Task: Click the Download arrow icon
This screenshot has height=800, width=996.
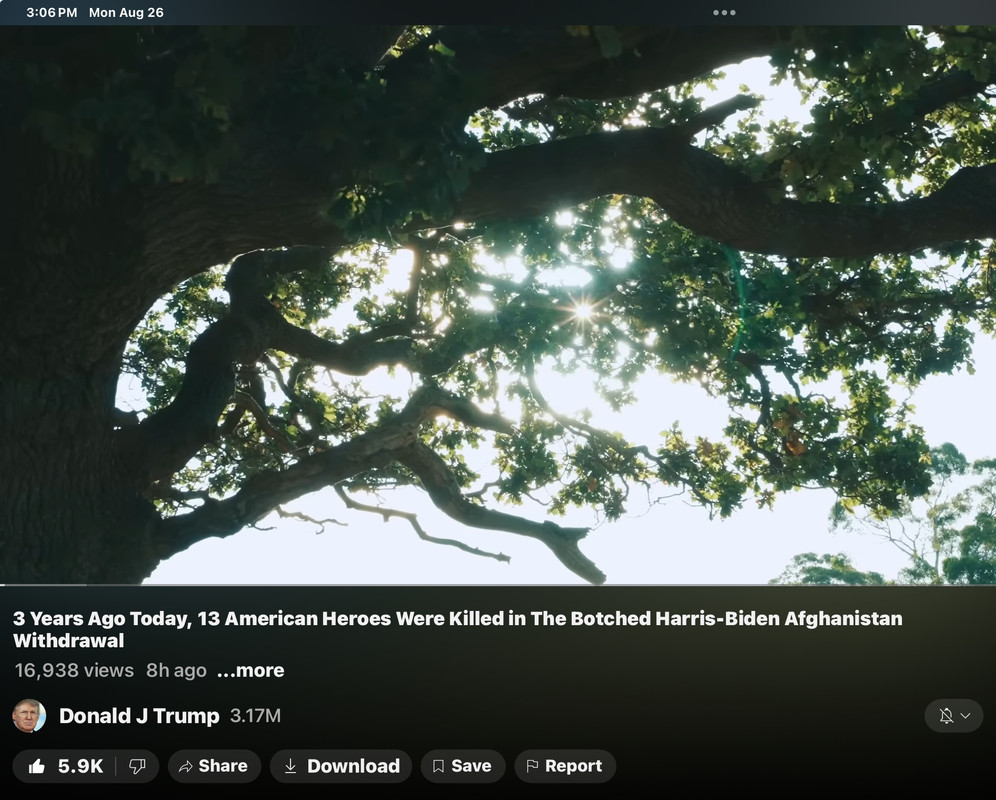Action: pyautogui.click(x=290, y=766)
